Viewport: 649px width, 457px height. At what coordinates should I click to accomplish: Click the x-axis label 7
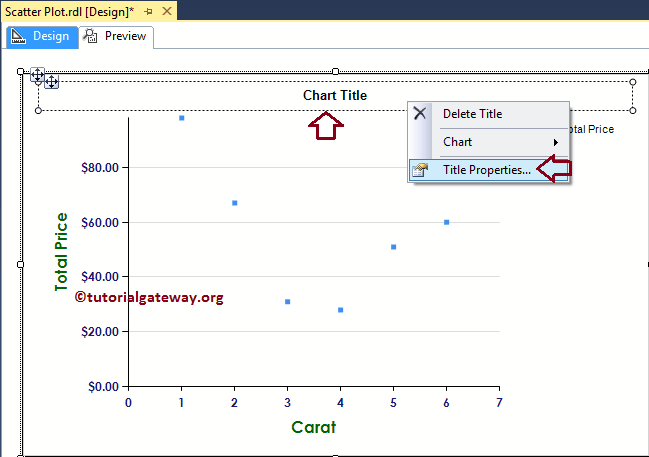pos(499,403)
